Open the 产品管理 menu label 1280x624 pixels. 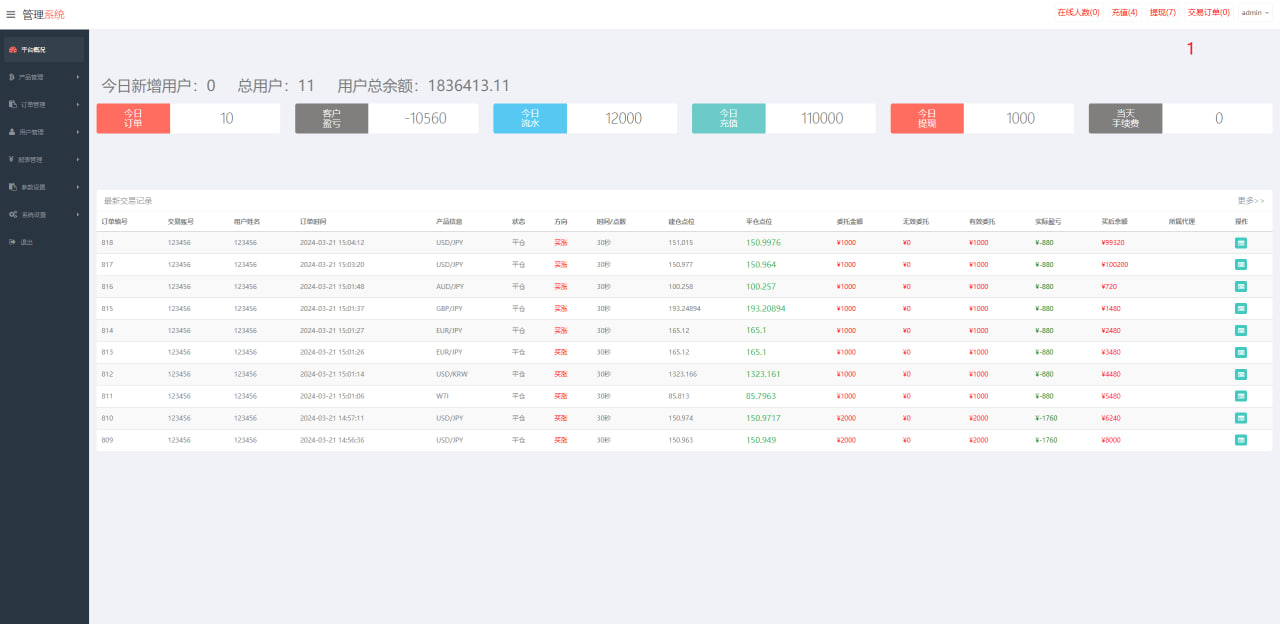[x=32, y=77]
